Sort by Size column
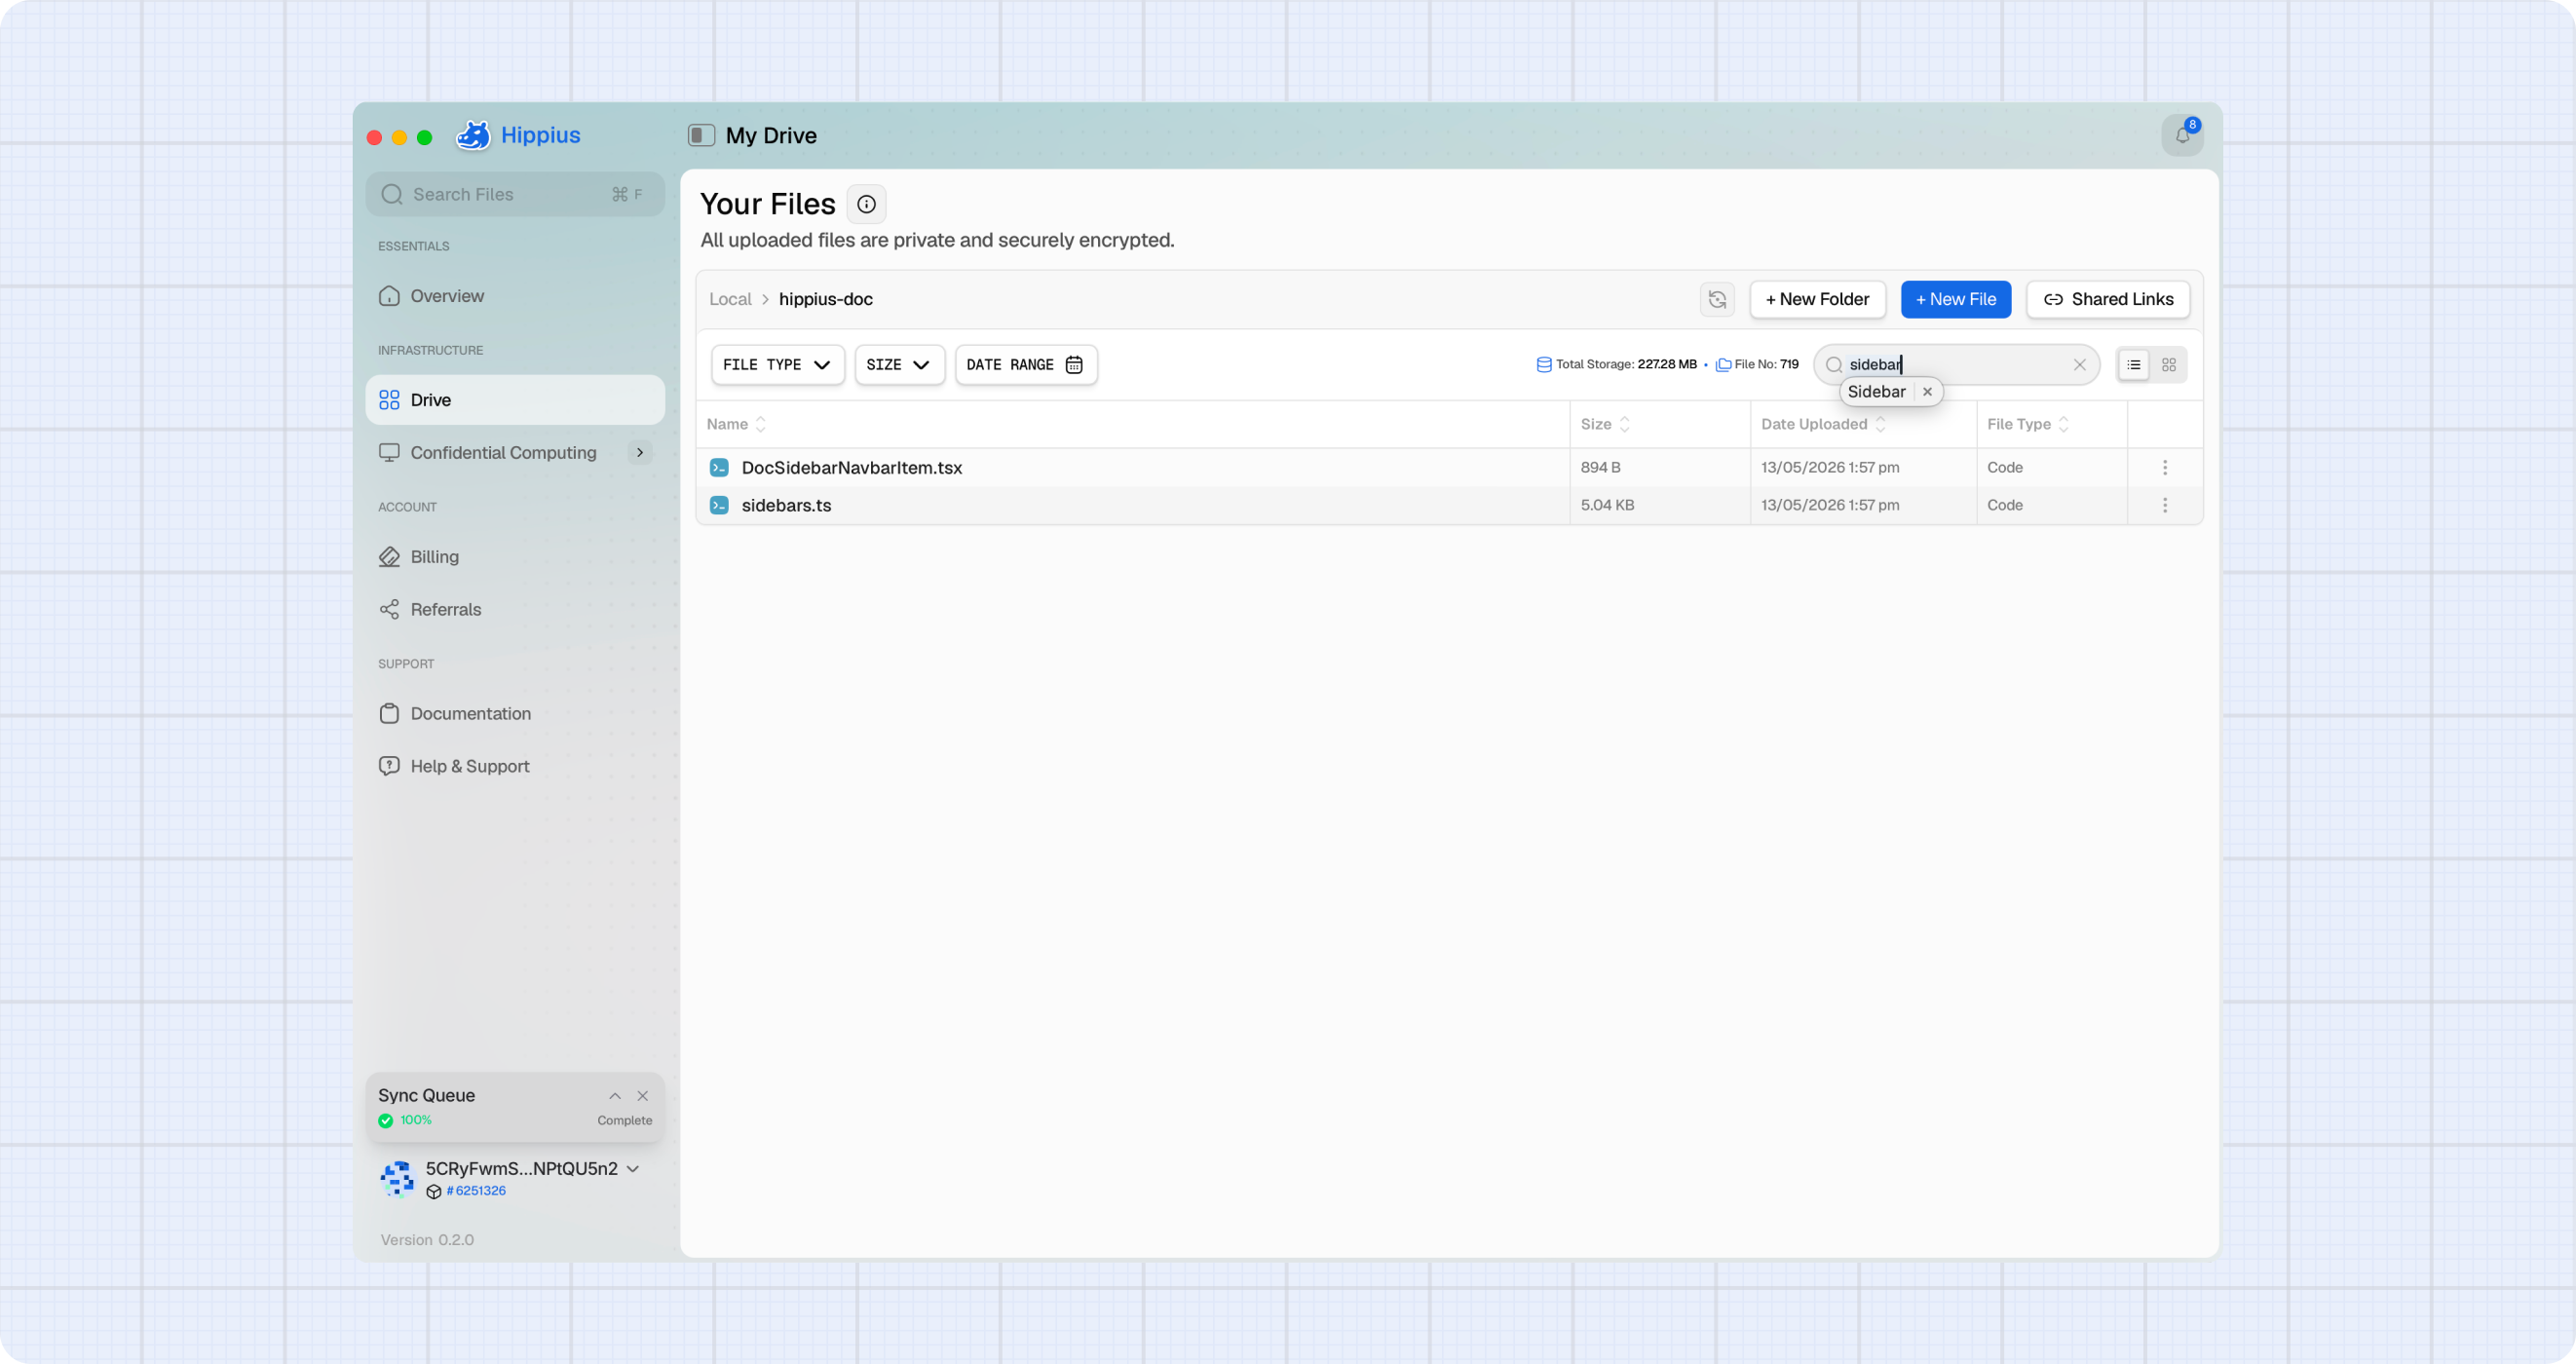This screenshot has width=2576, height=1364. [1605, 424]
